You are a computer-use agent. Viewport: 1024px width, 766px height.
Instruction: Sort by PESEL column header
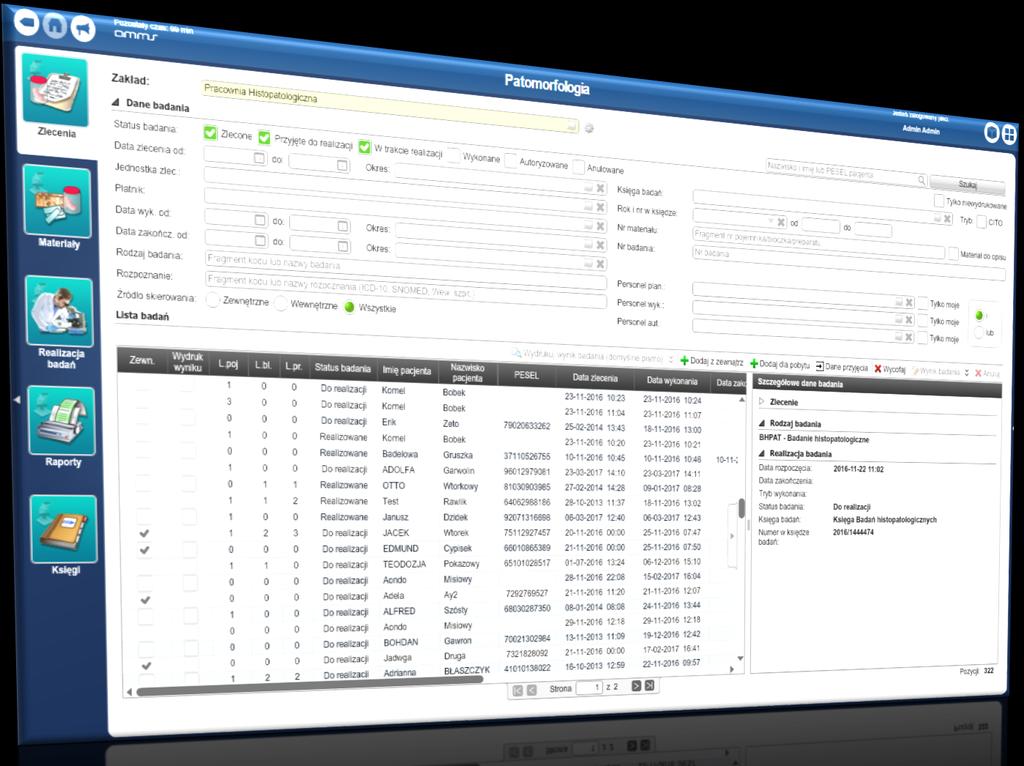[x=526, y=375]
